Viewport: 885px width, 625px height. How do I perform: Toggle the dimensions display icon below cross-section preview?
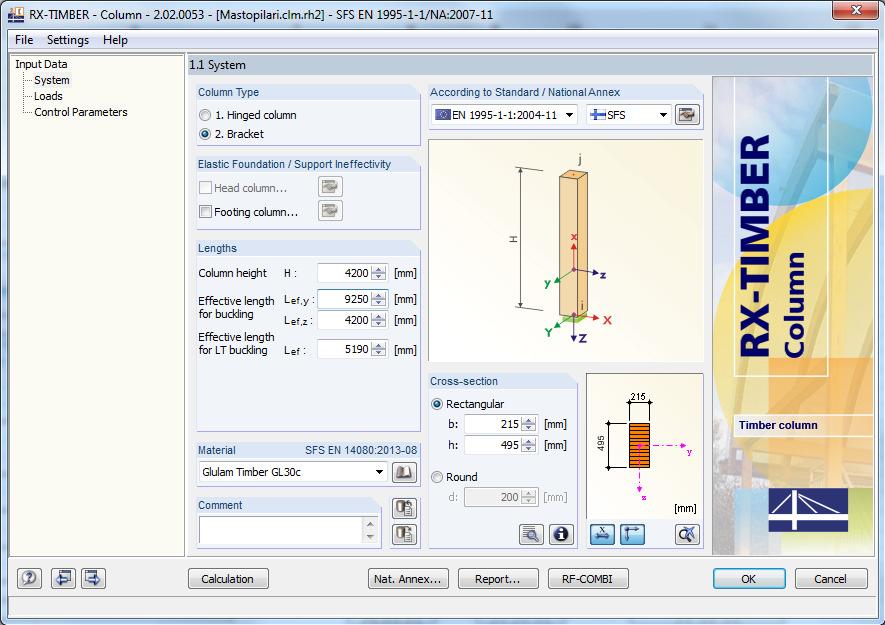[602, 534]
